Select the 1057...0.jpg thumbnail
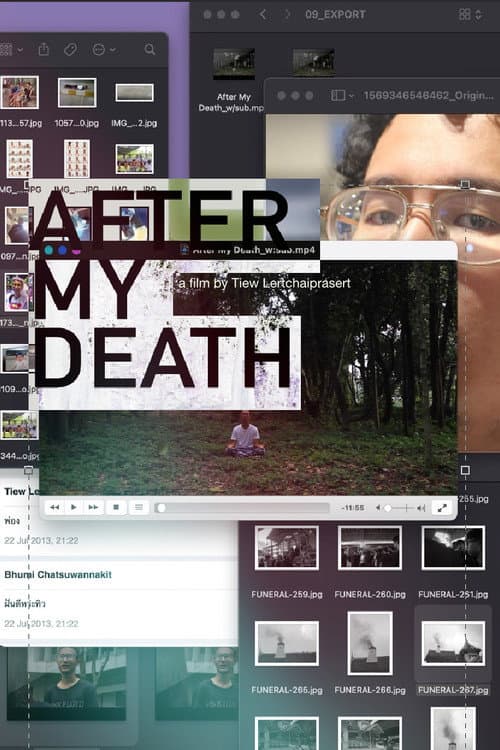500x750 pixels. [x=77, y=93]
